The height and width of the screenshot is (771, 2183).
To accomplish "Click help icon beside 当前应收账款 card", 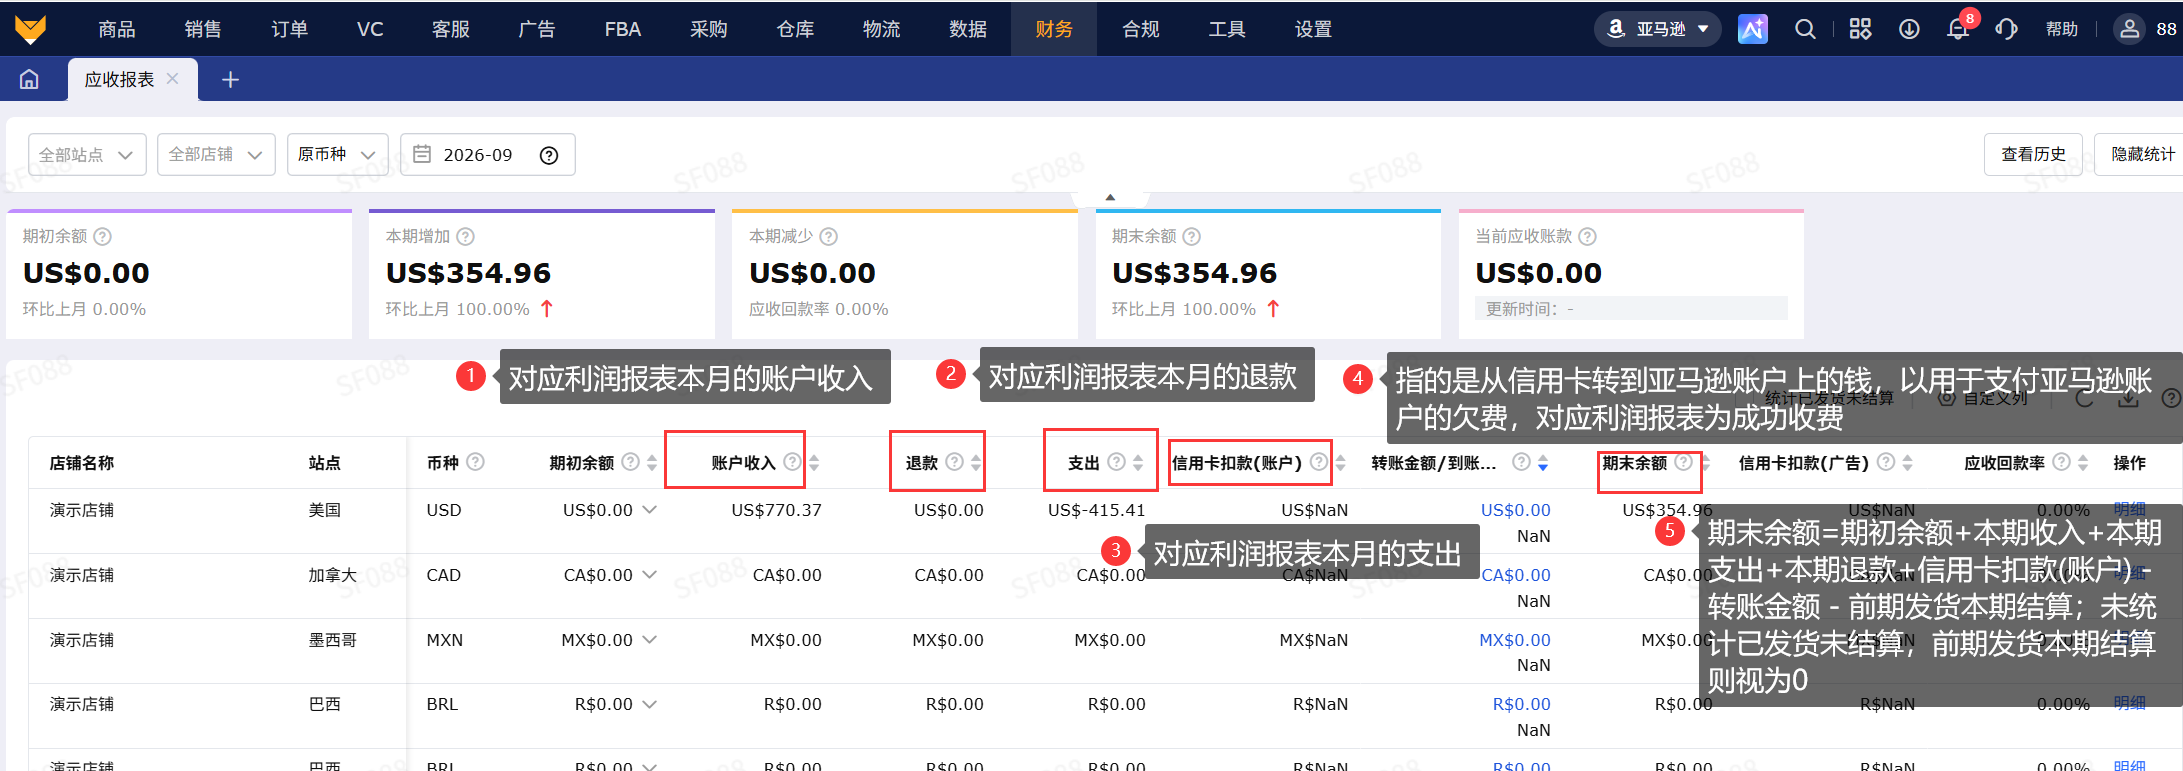I will click(1588, 237).
